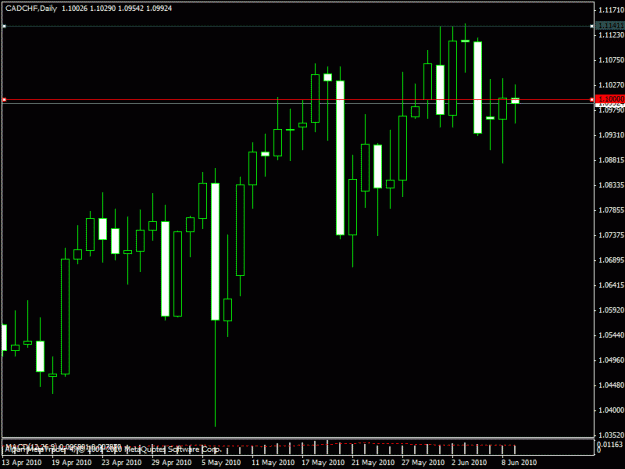Click the 23 Apr 2010 date label

[x=122, y=462]
